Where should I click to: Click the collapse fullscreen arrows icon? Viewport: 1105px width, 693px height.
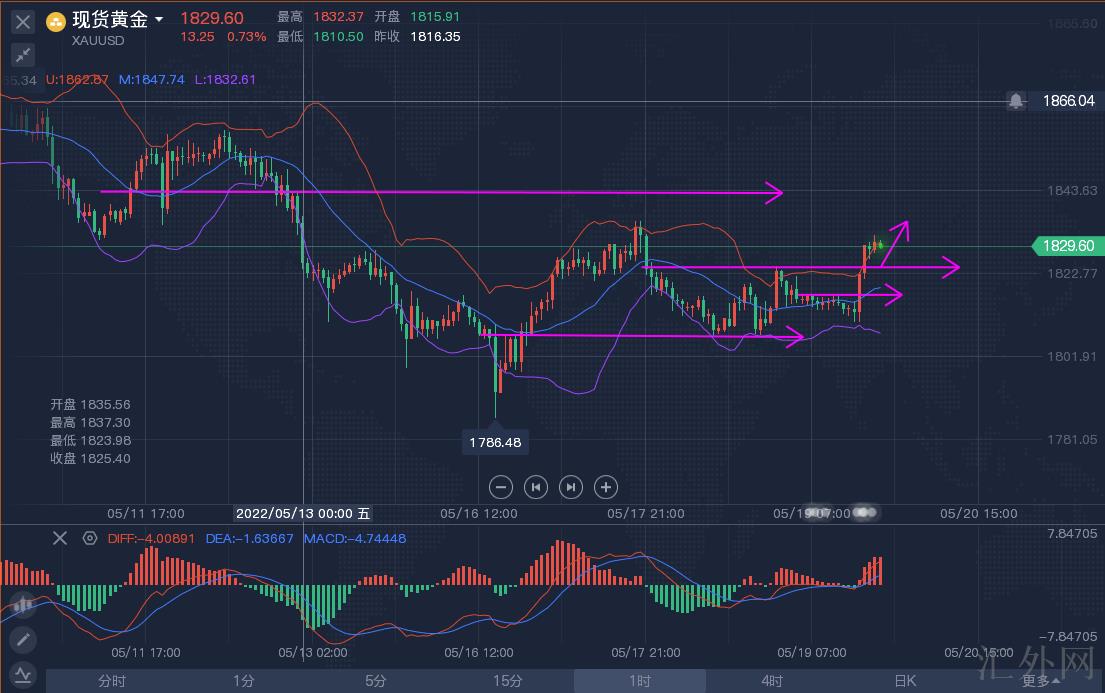pos(22,55)
